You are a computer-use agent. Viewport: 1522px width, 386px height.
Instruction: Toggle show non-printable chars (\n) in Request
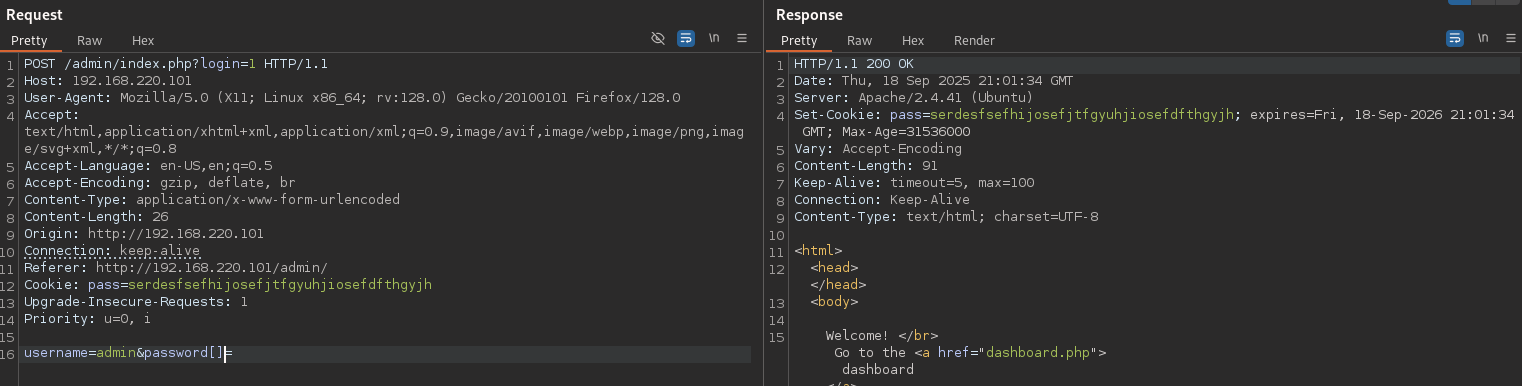pyautogui.click(x=714, y=38)
